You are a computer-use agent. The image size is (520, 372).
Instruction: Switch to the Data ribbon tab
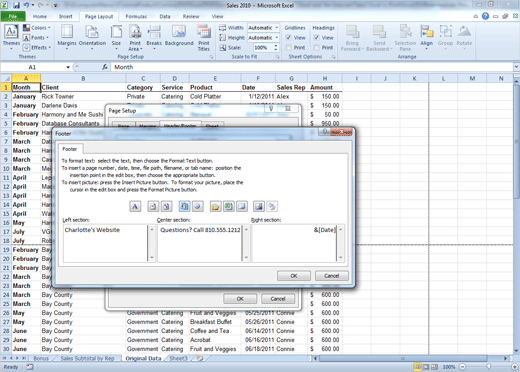point(165,16)
